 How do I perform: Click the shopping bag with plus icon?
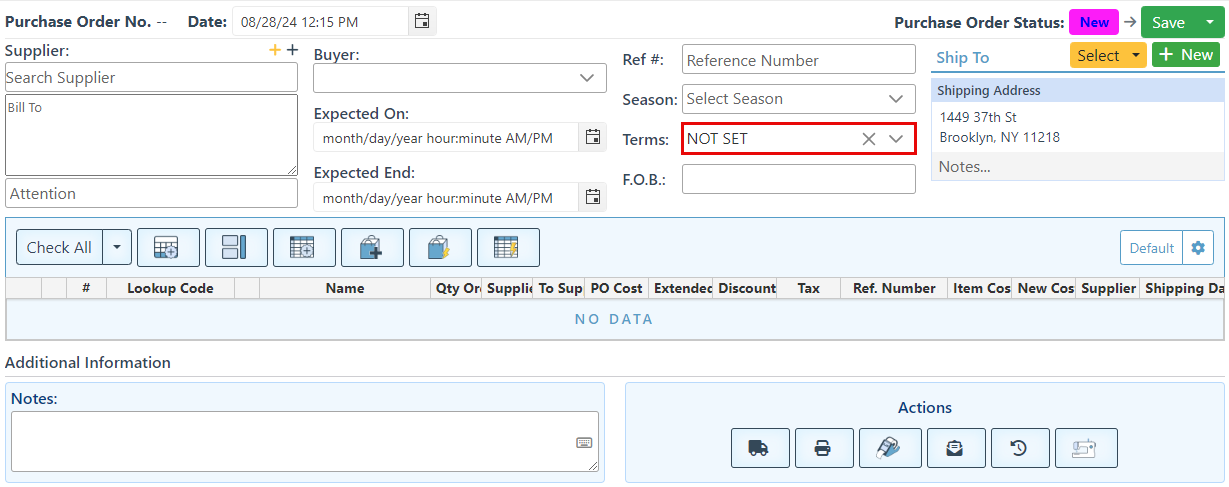coord(372,247)
